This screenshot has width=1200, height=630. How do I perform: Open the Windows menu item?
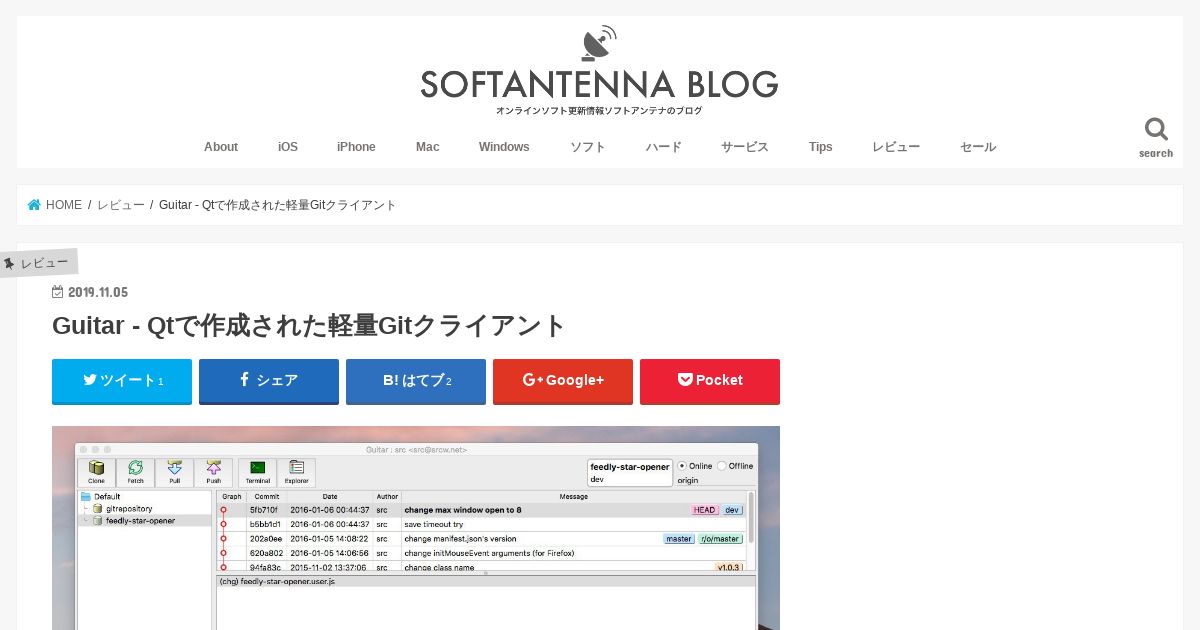(x=504, y=147)
